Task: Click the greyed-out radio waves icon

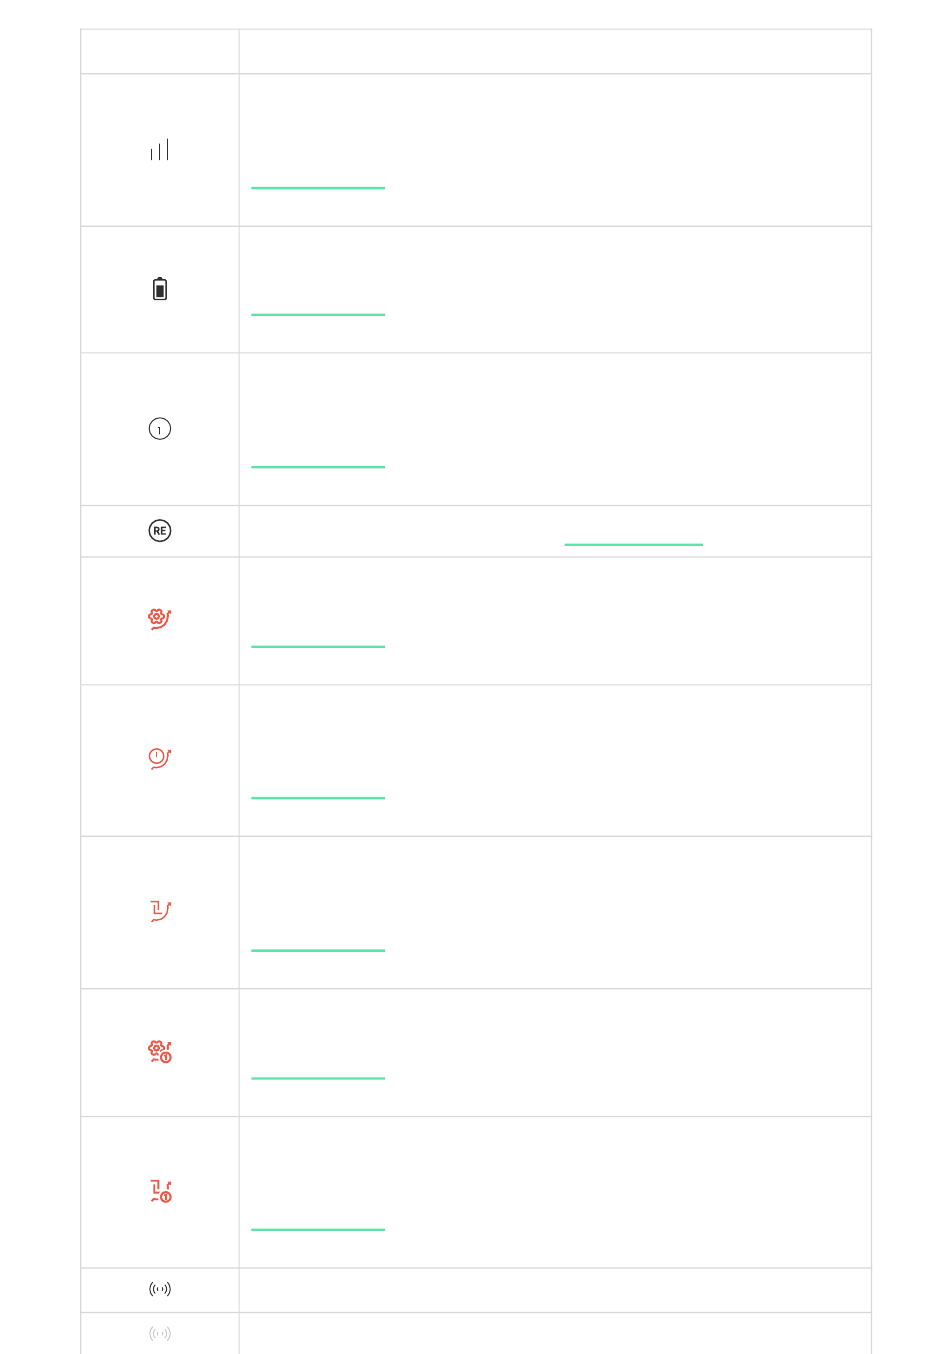Action: tap(160, 1333)
